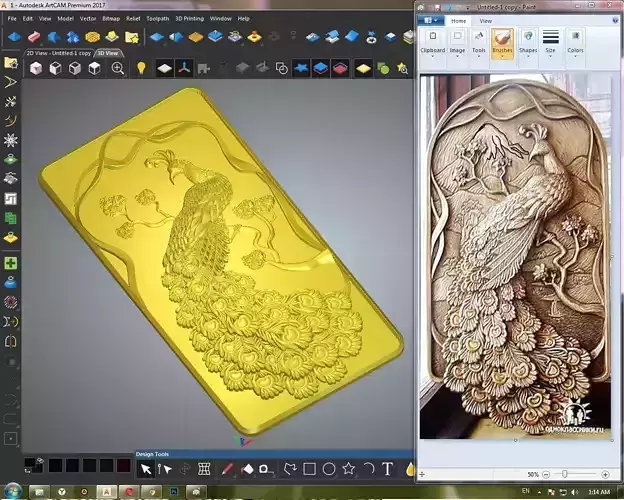Open the Toolpath menu
The width and height of the screenshot is (624, 500).
[x=158, y=19]
